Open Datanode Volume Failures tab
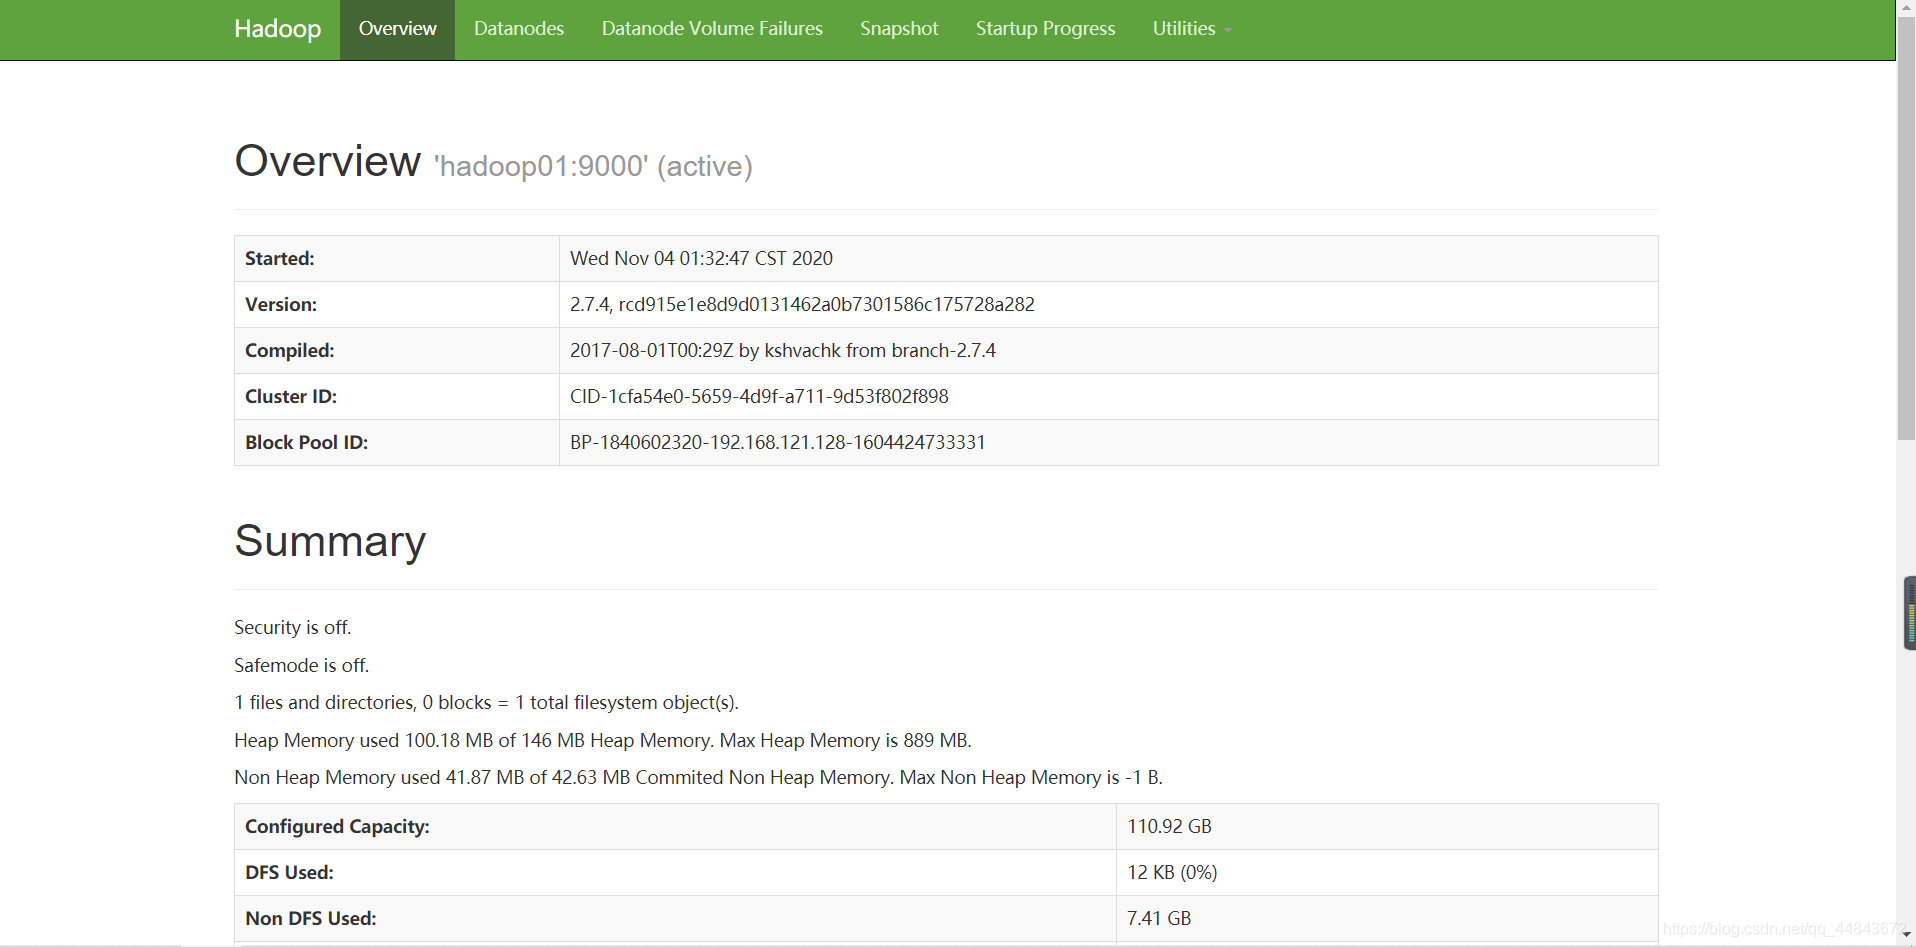1916x947 pixels. coord(712,29)
